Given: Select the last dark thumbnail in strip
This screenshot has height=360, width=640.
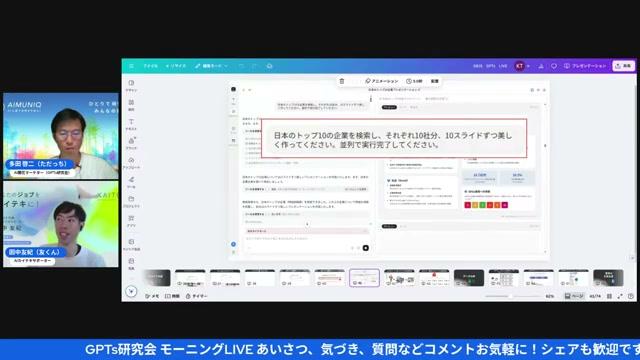Looking at the screenshot, I should 608,278.
